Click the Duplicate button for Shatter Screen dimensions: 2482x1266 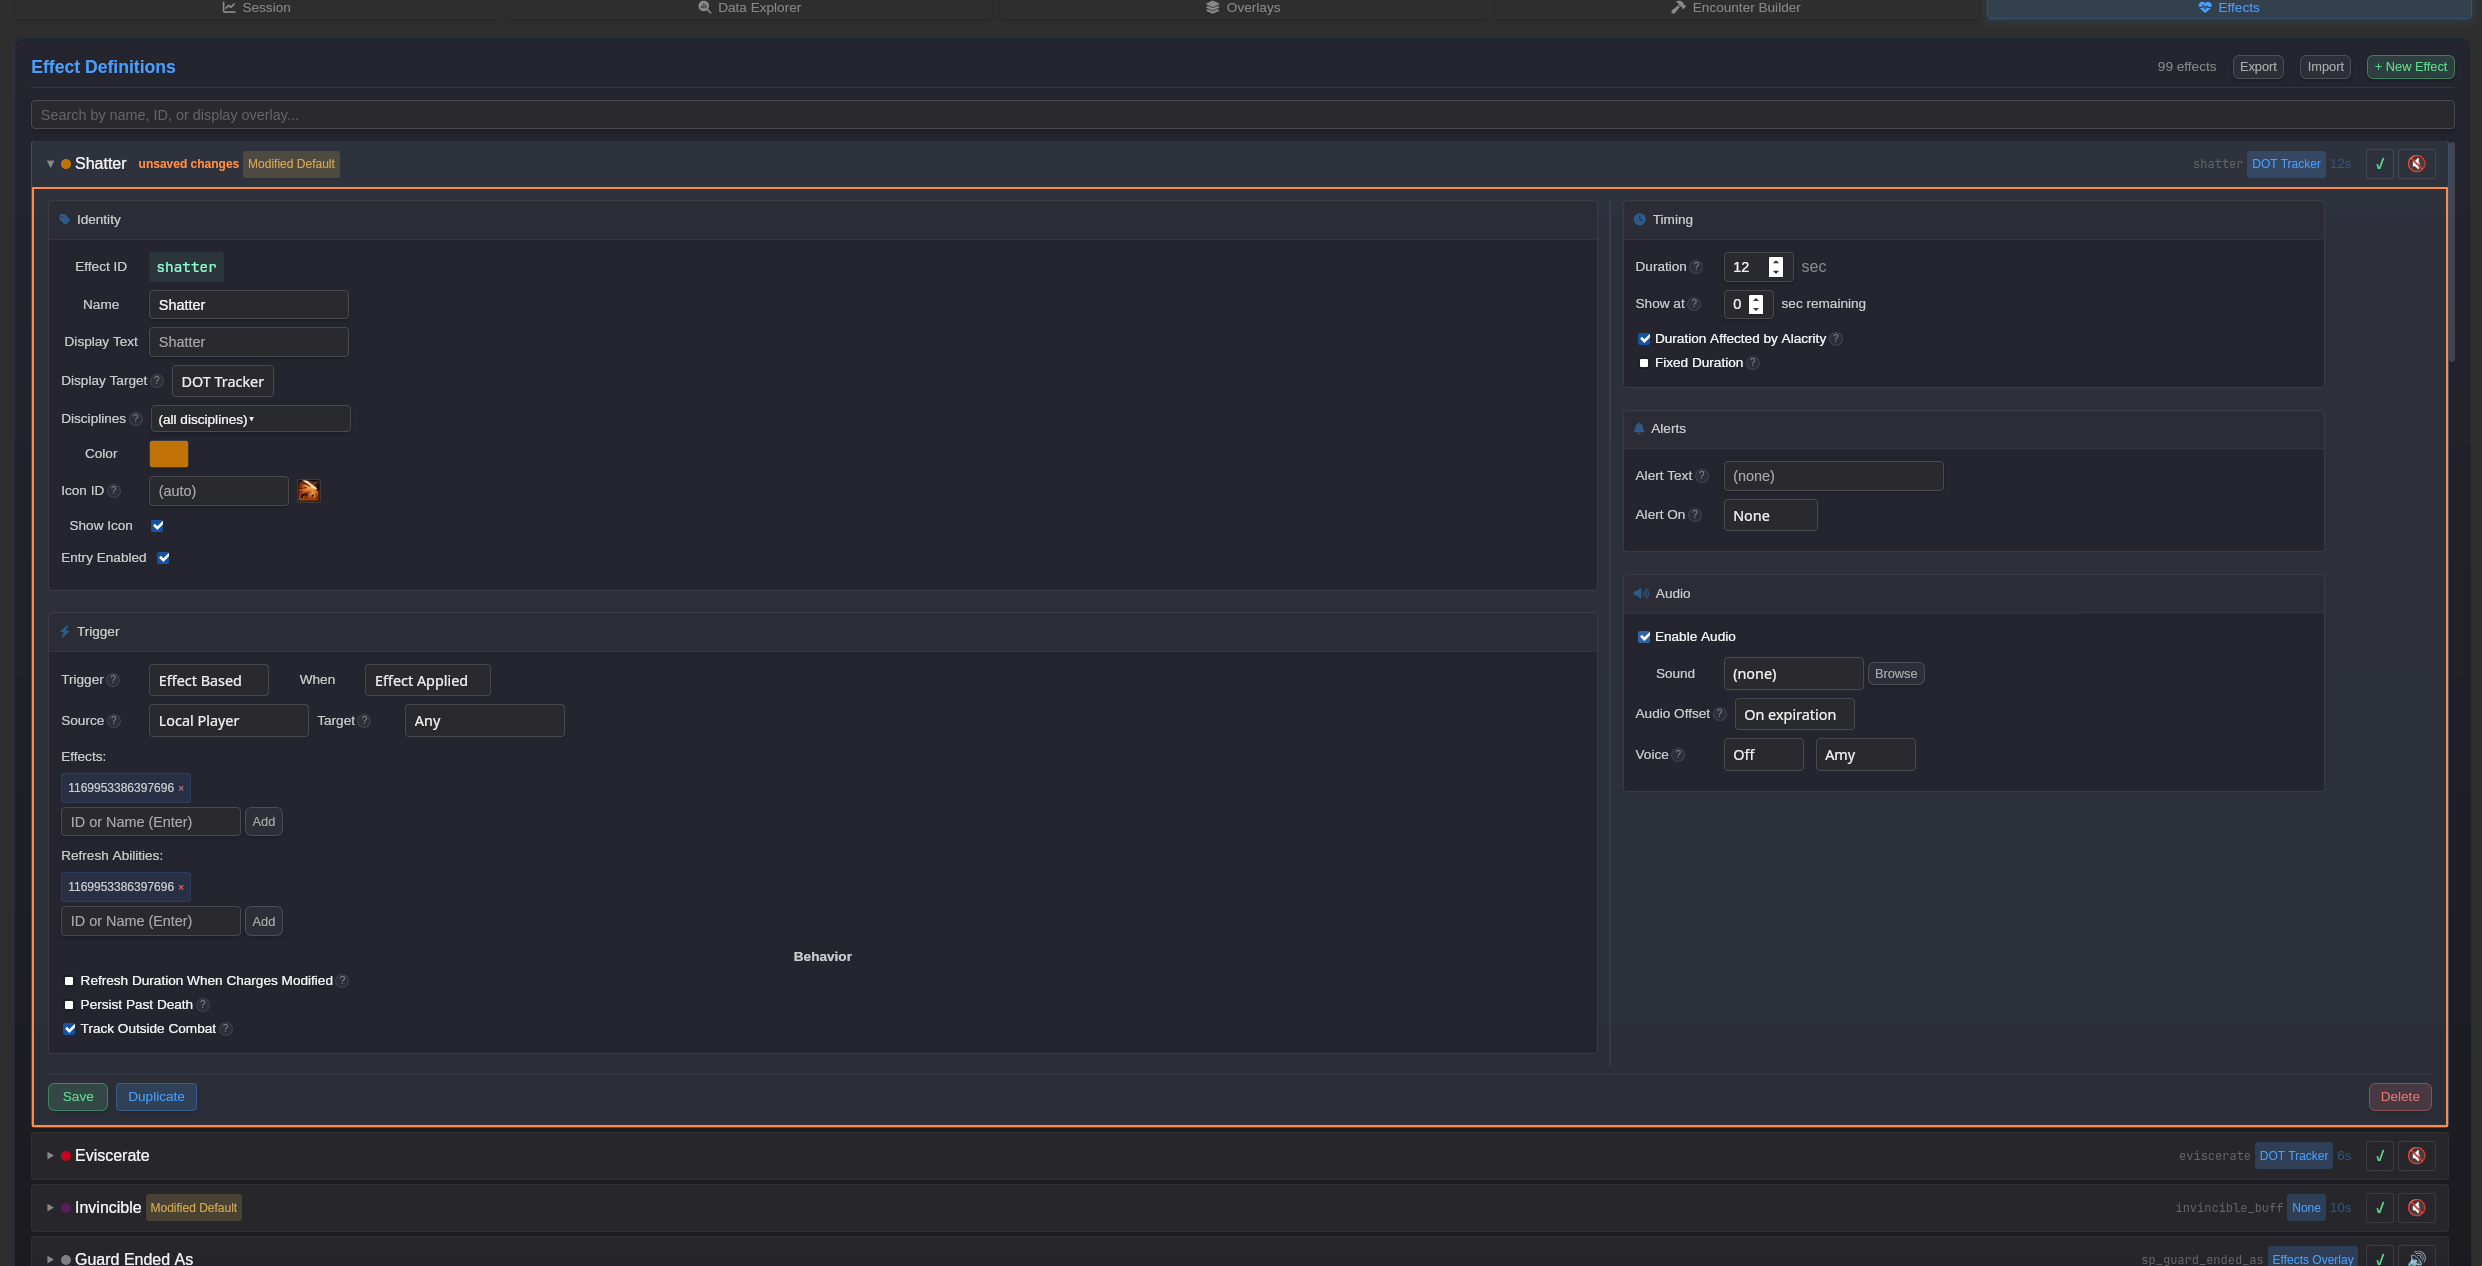[x=156, y=1096]
